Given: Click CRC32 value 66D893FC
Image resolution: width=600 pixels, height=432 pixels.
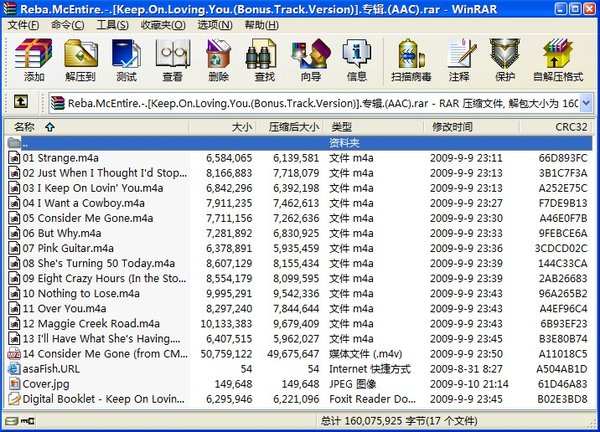Looking at the screenshot, I should pos(563,158).
